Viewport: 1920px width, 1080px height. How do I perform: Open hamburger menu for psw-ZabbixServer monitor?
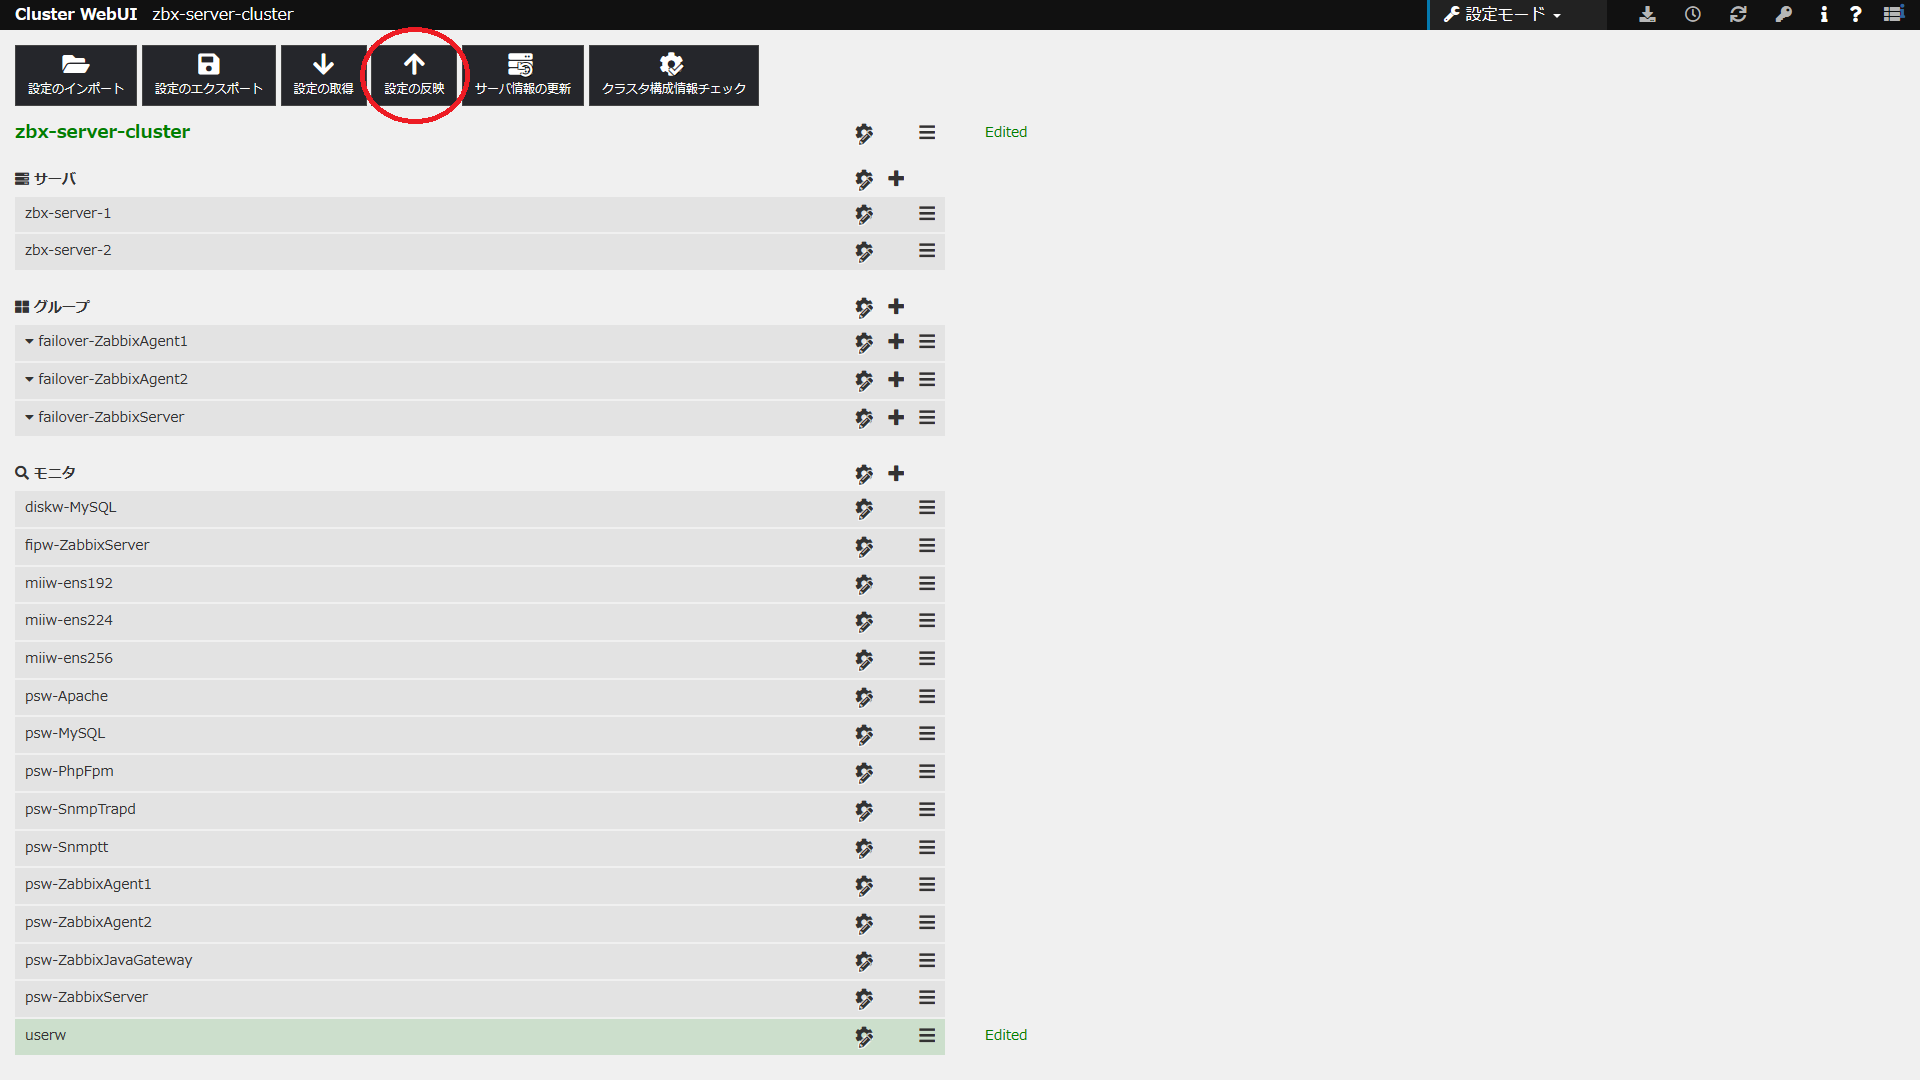[x=927, y=997]
